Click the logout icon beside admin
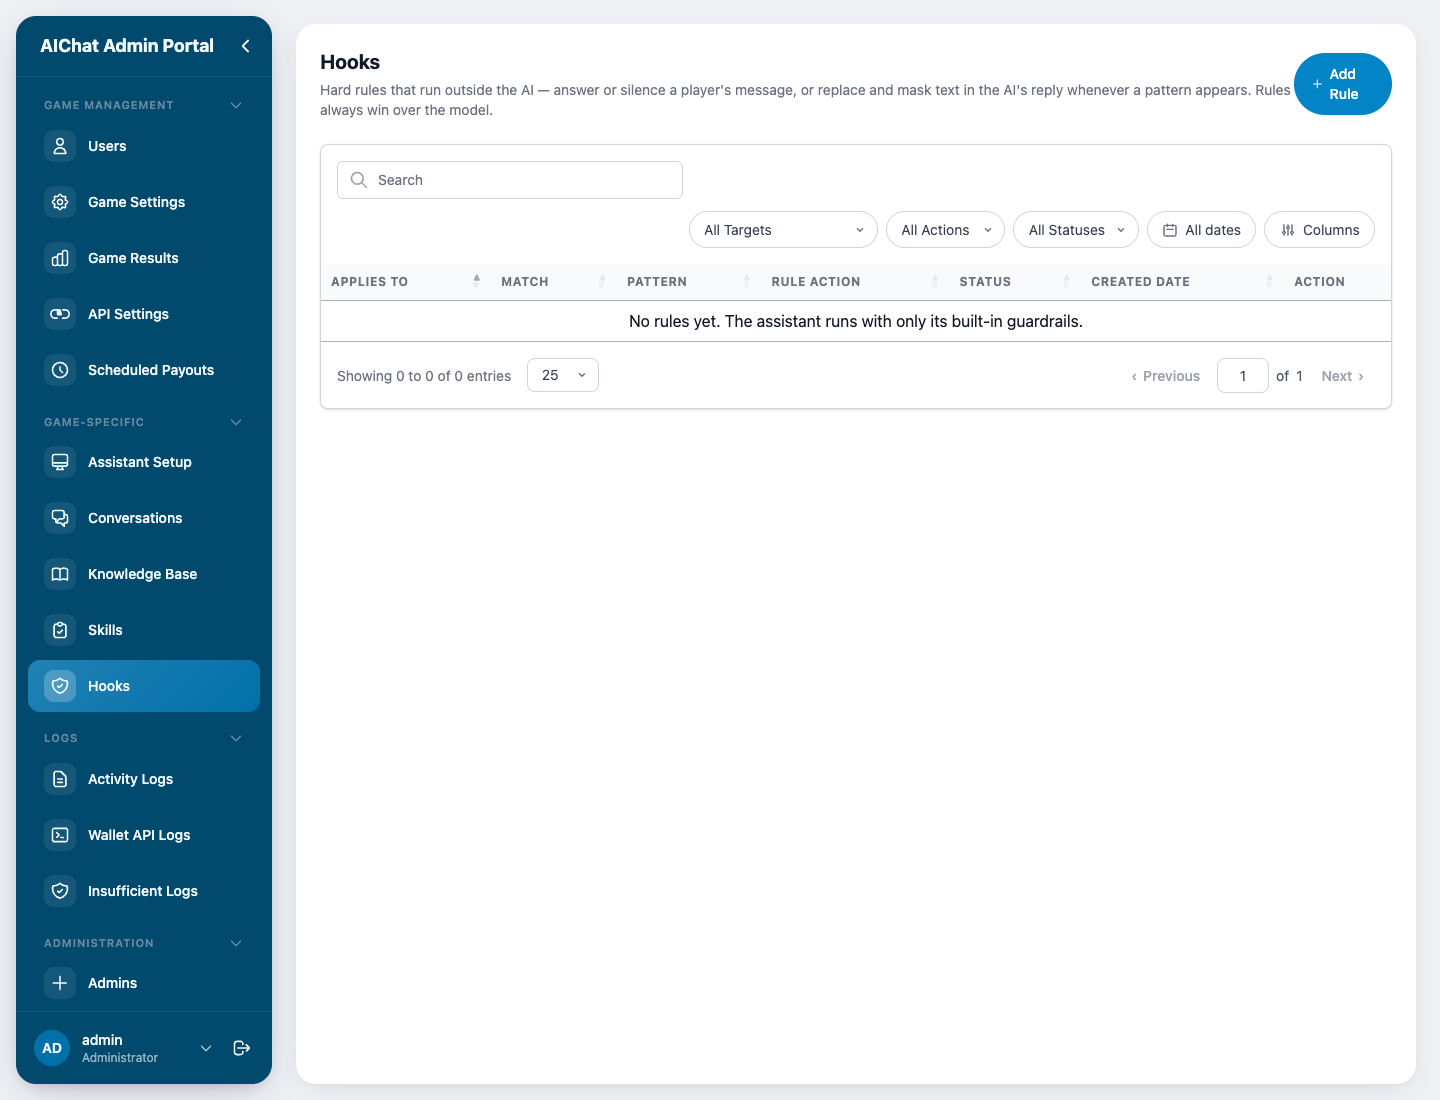Viewport: 1440px width, 1100px height. pyautogui.click(x=242, y=1048)
